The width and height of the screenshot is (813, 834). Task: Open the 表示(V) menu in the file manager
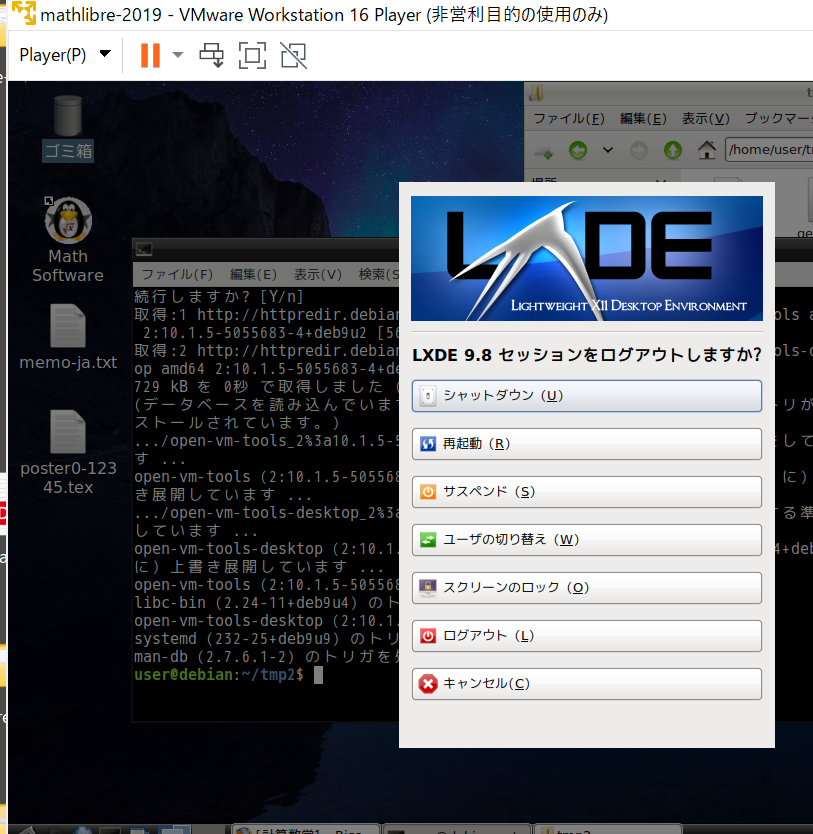pyautogui.click(x=706, y=118)
